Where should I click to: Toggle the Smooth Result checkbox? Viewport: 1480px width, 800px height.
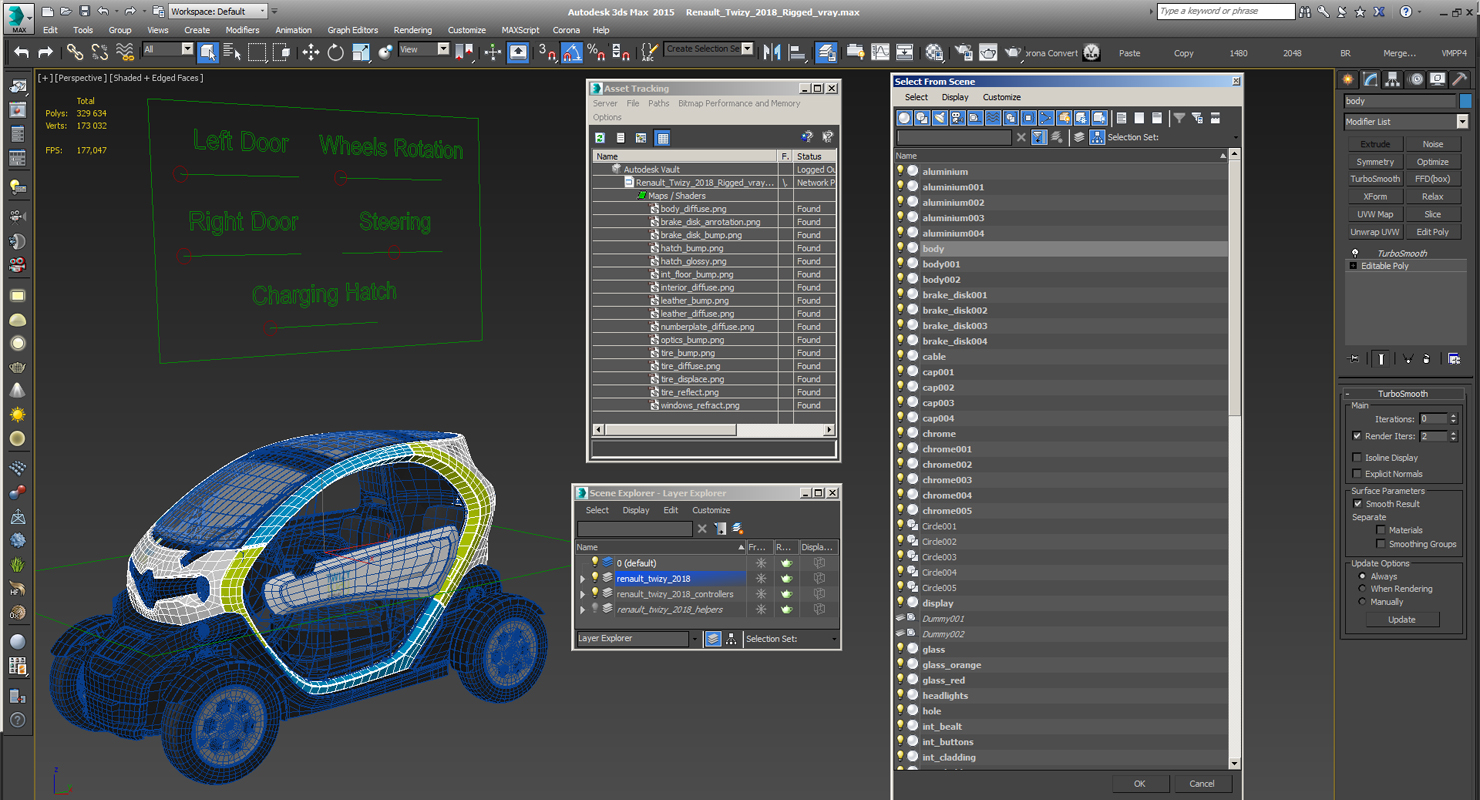click(1357, 504)
